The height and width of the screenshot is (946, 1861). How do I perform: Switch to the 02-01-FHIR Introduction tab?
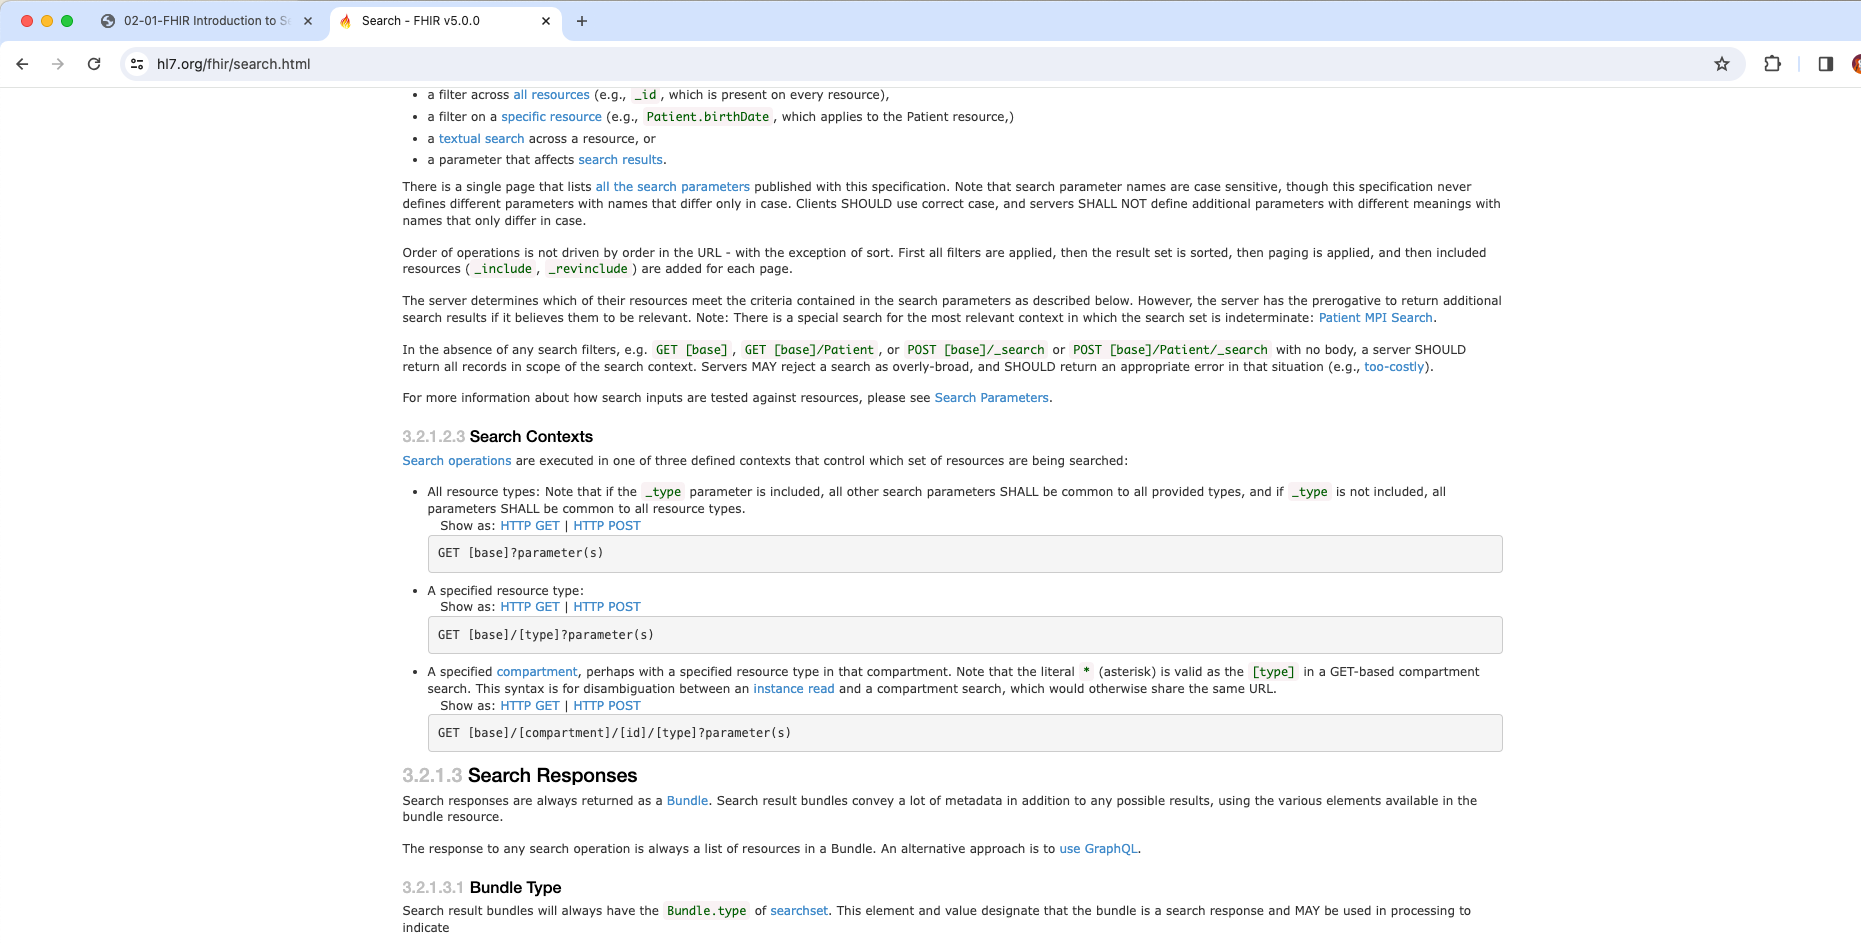pyautogui.click(x=207, y=21)
